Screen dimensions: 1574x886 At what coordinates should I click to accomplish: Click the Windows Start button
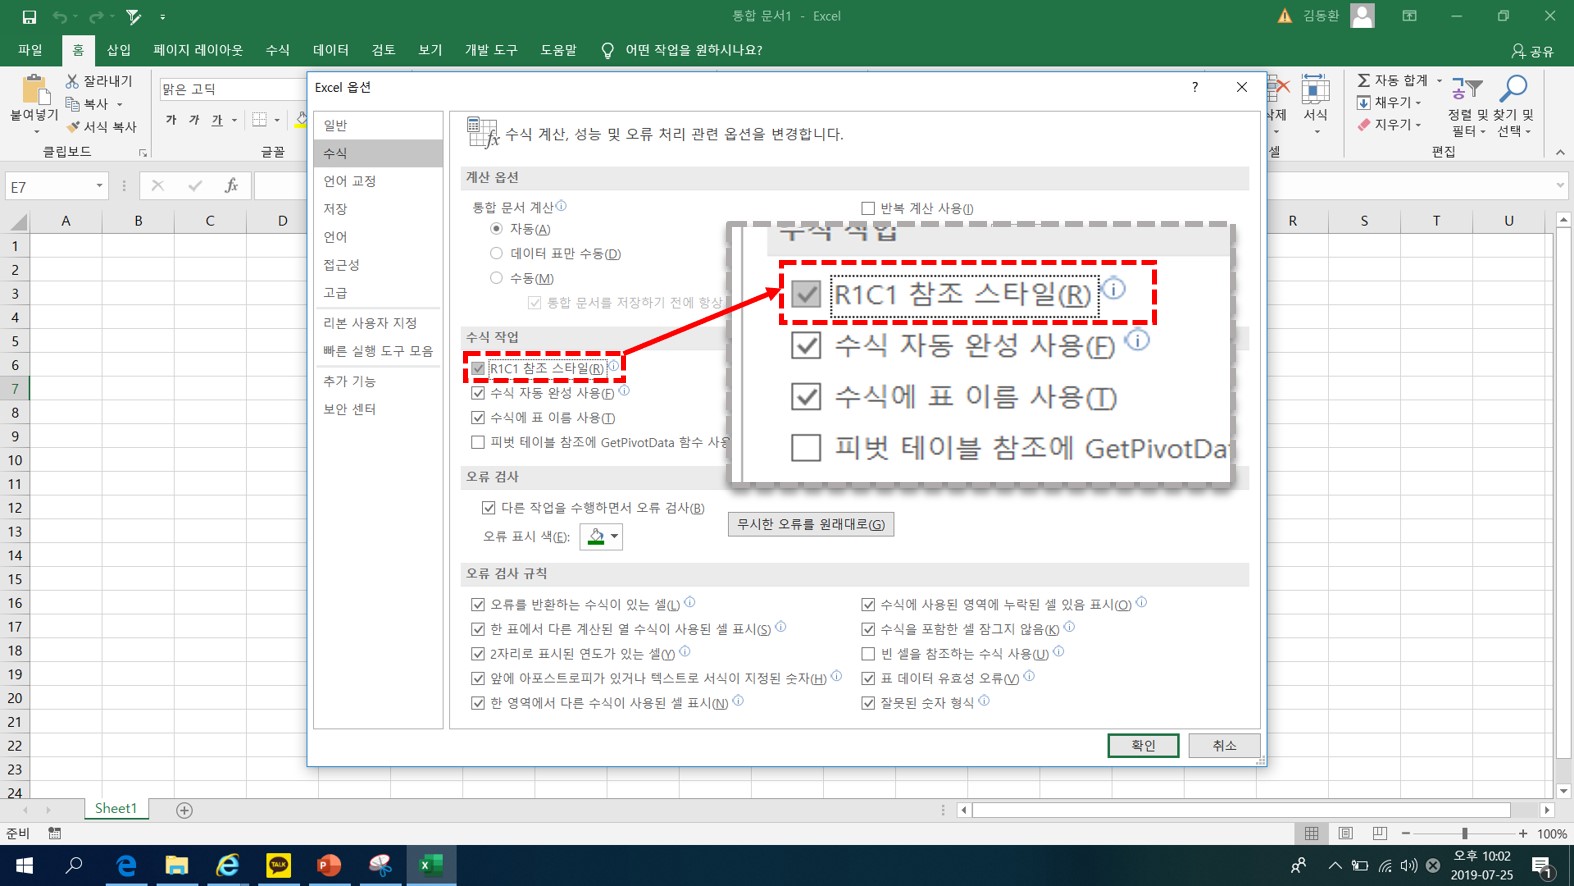(24, 865)
